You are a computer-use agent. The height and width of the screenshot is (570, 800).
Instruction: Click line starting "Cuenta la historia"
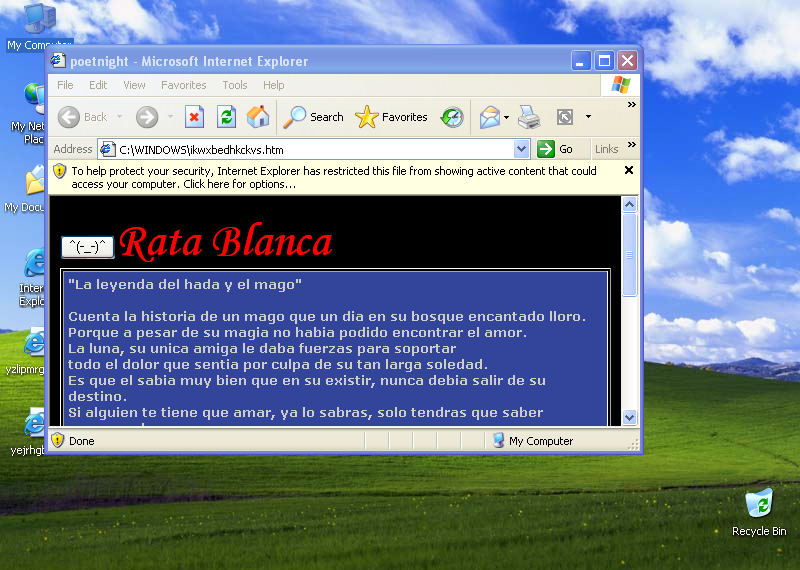tap(327, 316)
